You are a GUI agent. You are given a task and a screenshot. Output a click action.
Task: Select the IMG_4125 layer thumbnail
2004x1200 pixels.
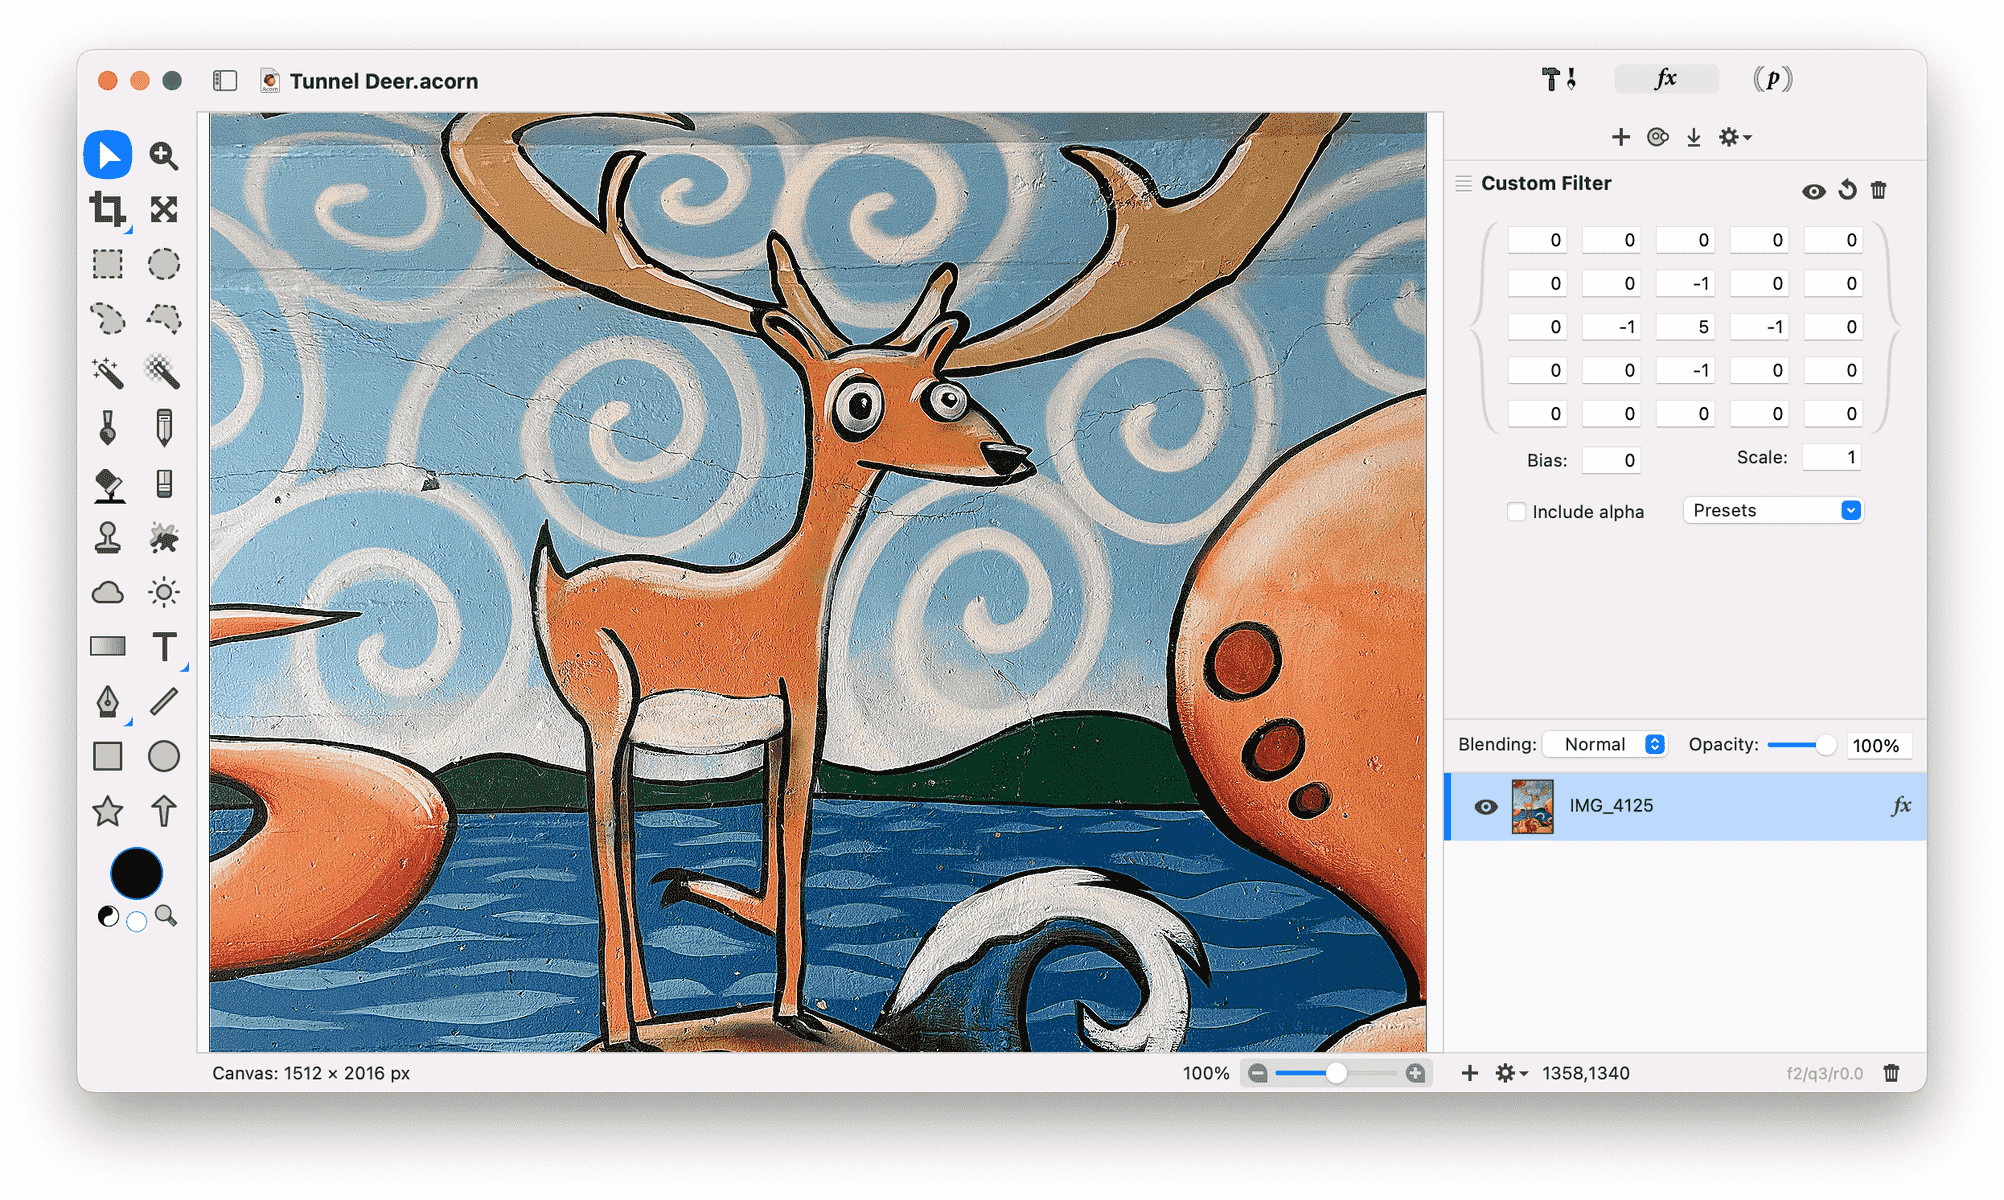click(1532, 807)
